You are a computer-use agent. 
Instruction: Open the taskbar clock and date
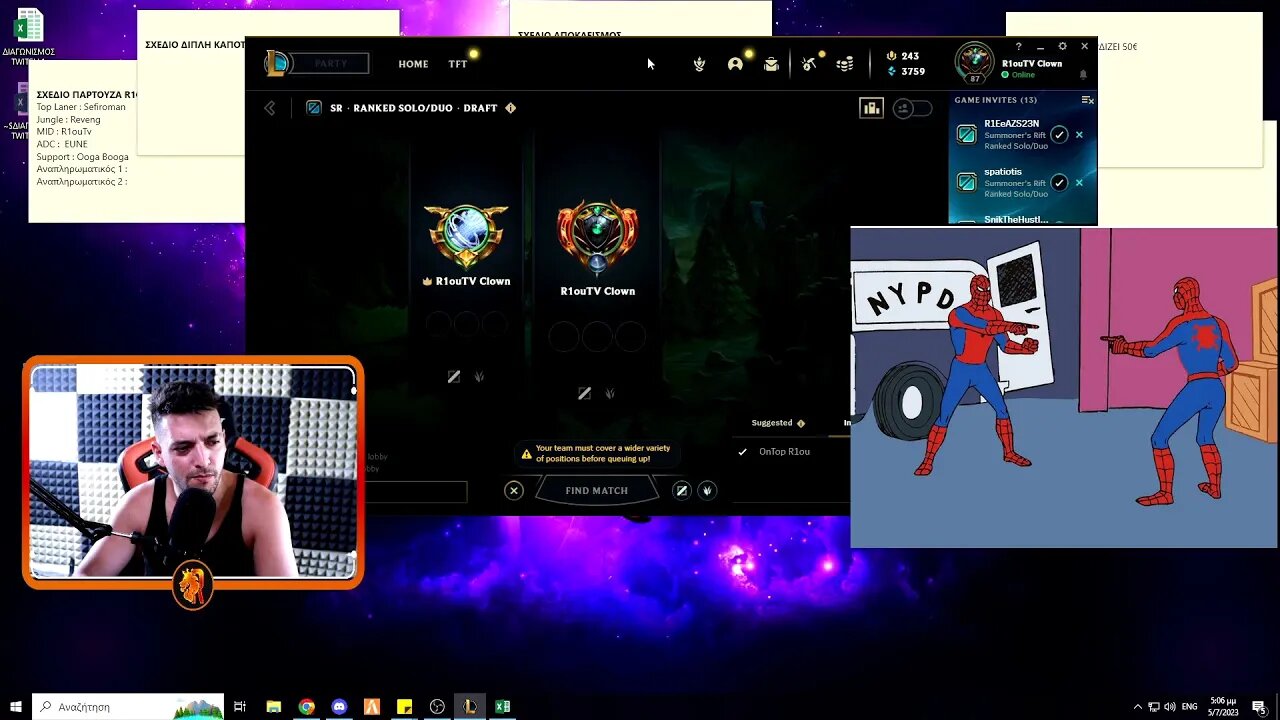pos(1222,707)
